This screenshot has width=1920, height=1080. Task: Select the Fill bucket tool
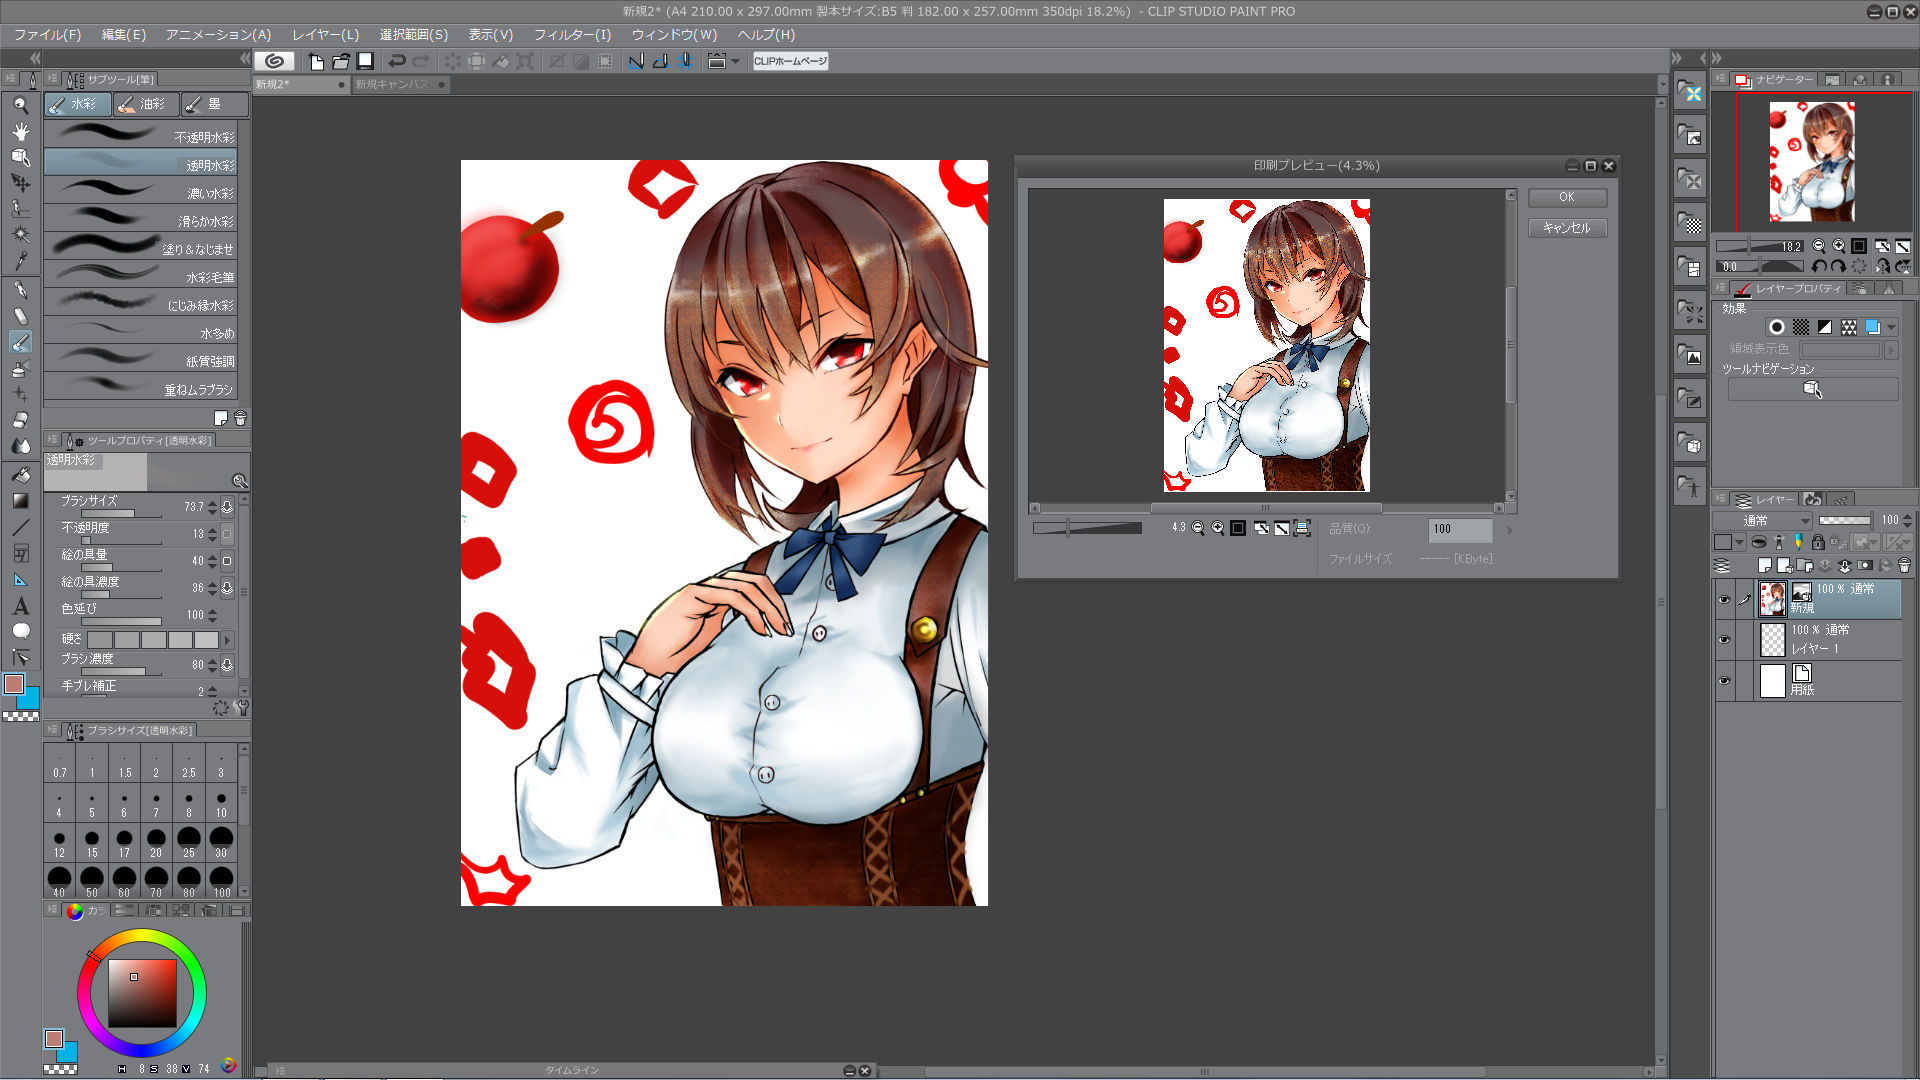coord(20,475)
